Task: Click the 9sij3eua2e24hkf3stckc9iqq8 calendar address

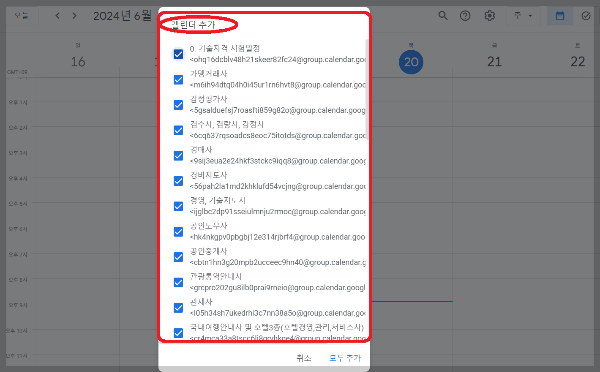Action: click(x=278, y=161)
